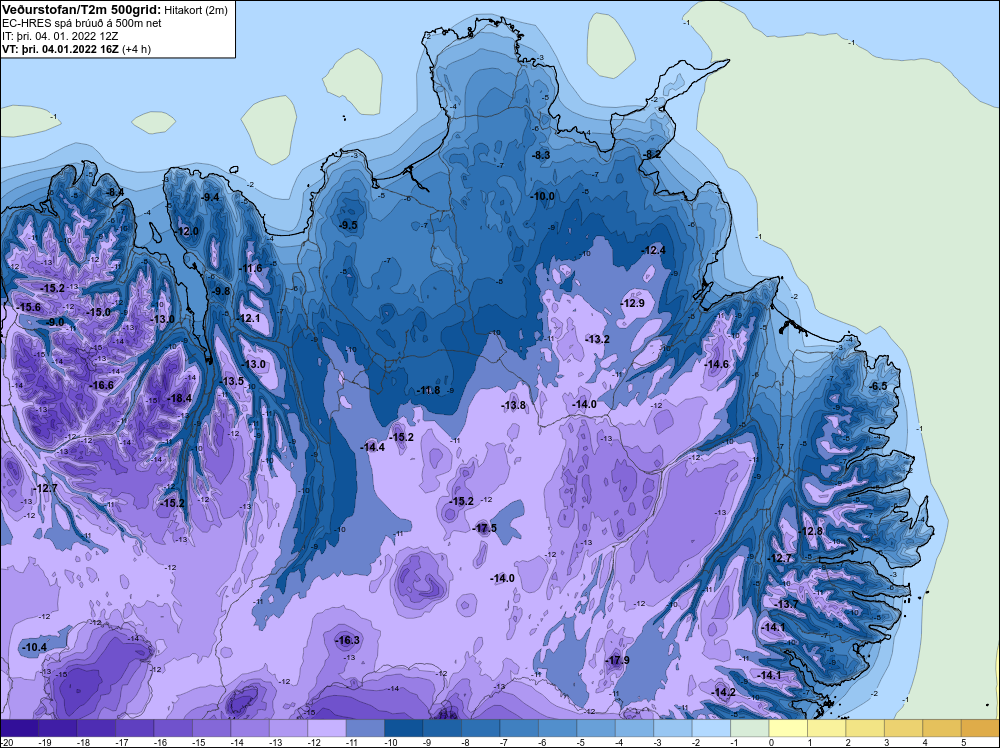This screenshot has width=1000, height=748.
Task: Click the temperature value "-12.9" on the map
Action: point(633,303)
